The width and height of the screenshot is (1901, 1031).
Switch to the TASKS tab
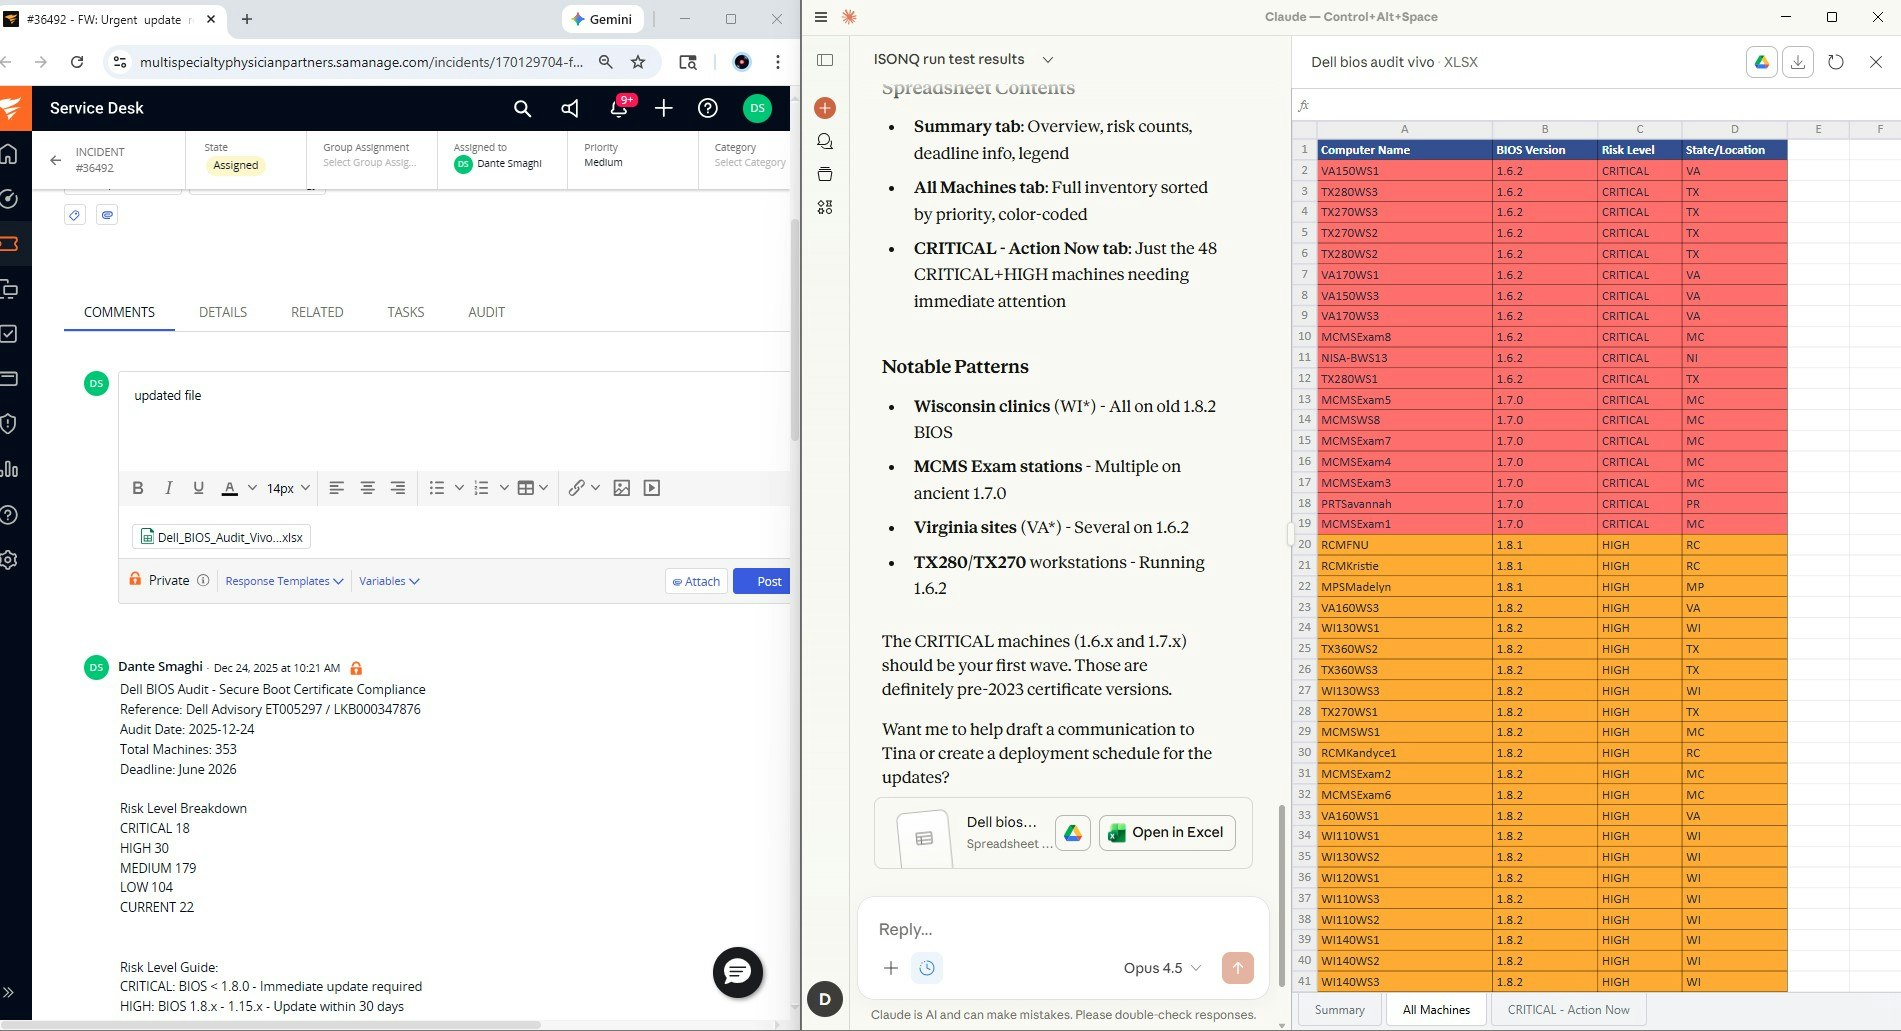click(406, 312)
